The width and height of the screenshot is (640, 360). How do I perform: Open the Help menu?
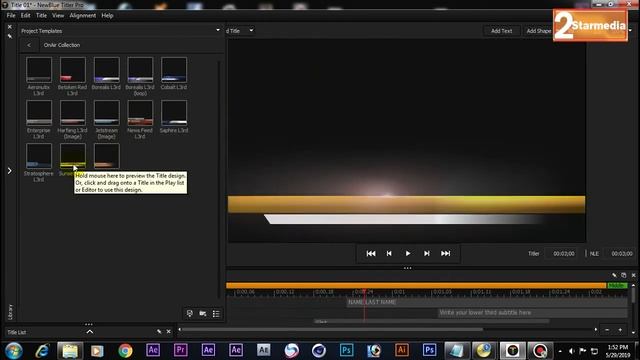point(107,16)
